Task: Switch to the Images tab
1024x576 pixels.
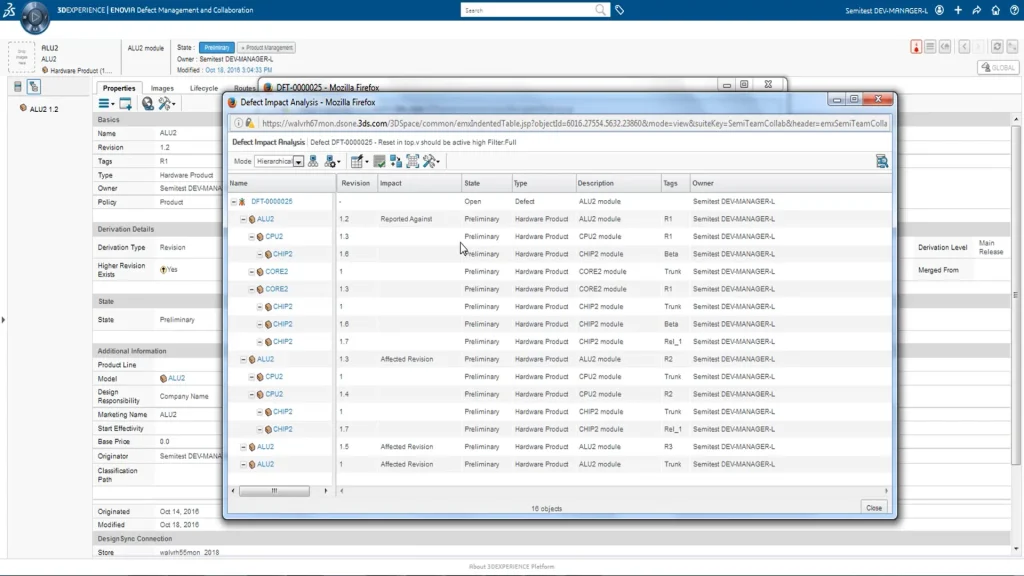Action: pyautogui.click(x=162, y=88)
